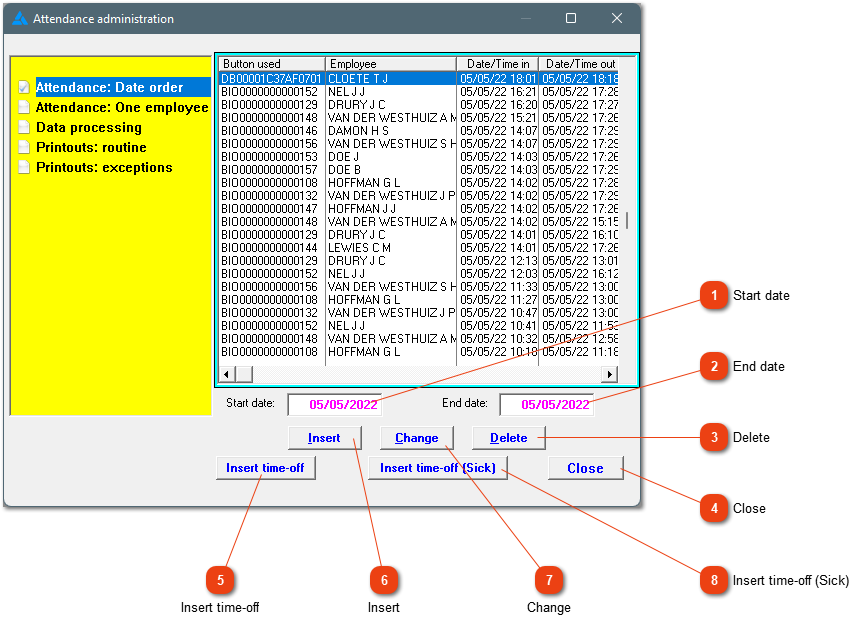The image size is (865, 631).
Task: Delete the selected attendance record
Action: (x=509, y=438)
